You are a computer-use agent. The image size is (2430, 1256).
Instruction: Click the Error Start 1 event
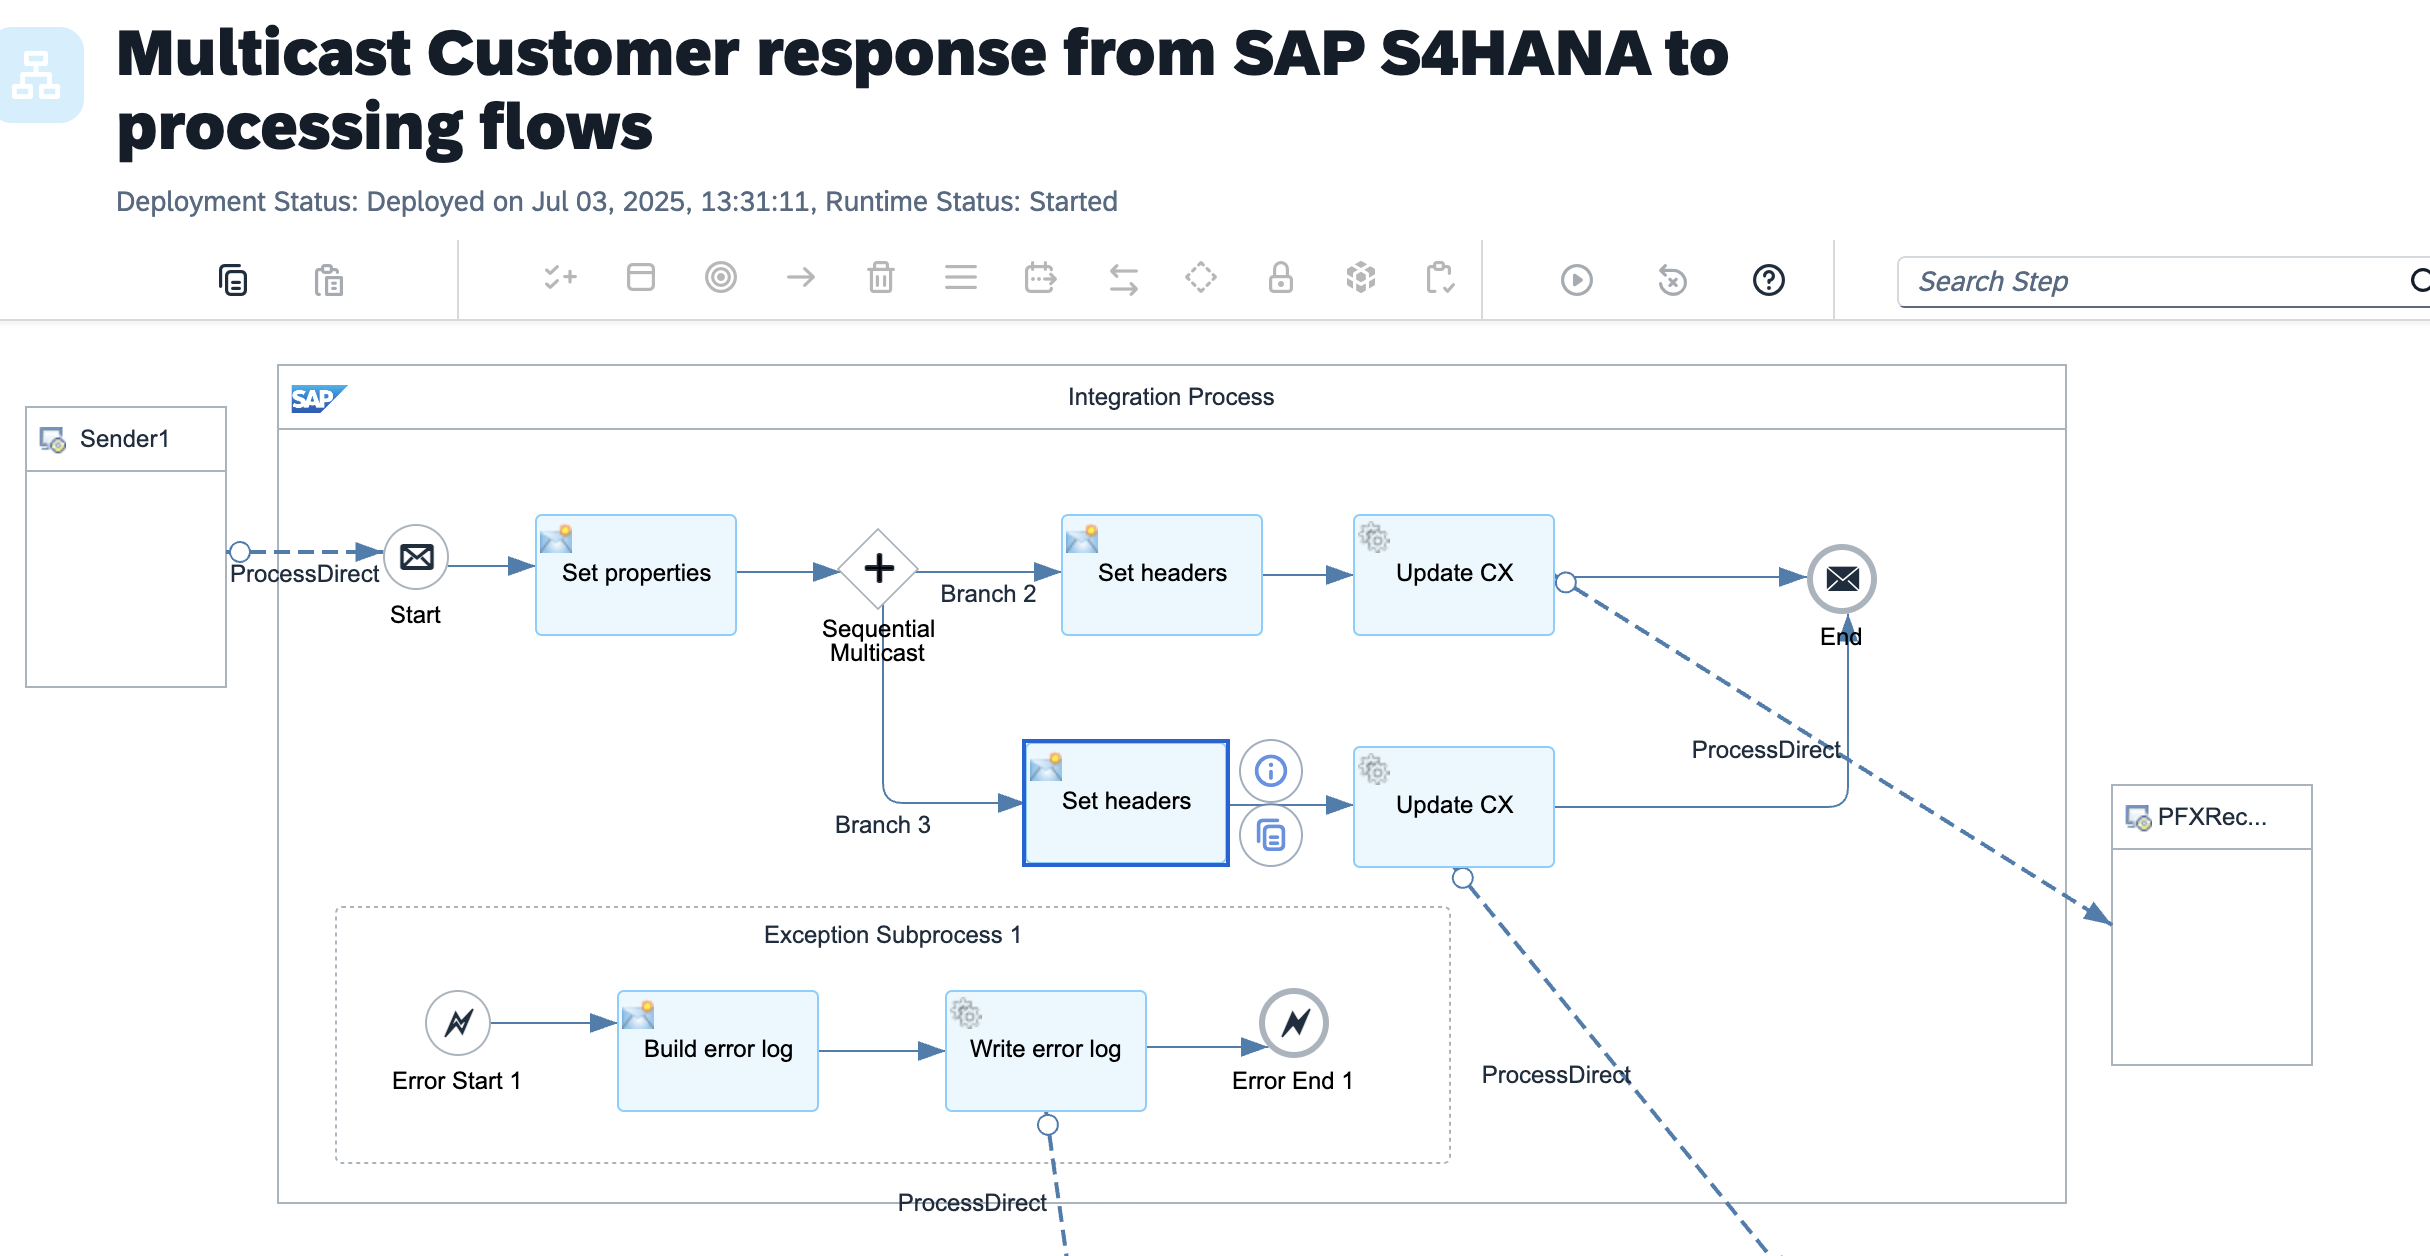[x=457, y=1023]
